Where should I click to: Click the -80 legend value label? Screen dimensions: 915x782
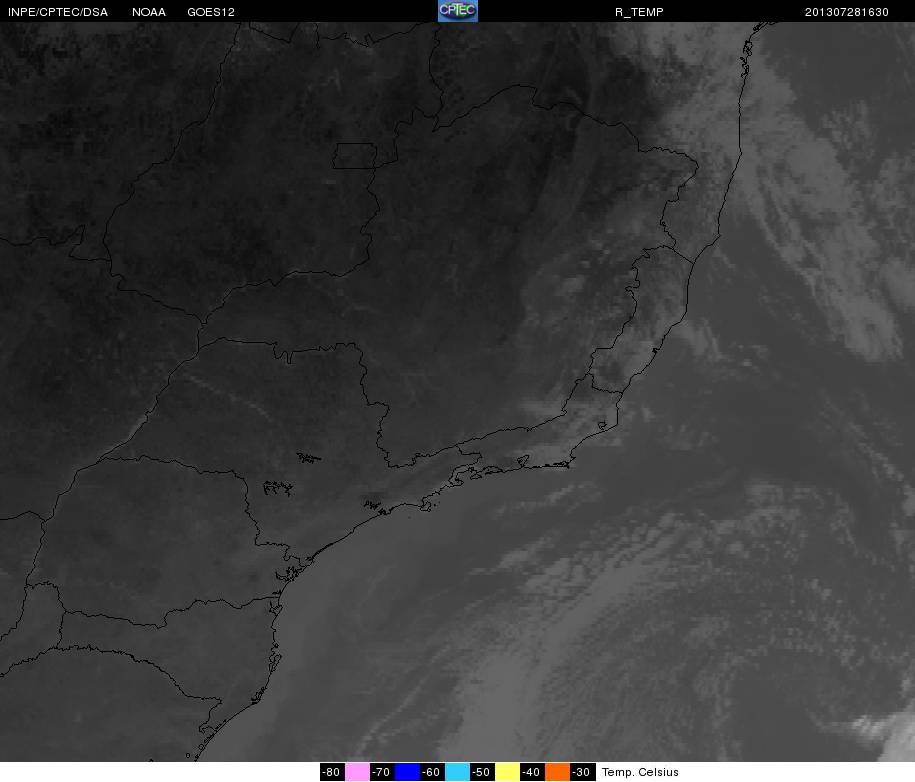(x=332, y=772)
